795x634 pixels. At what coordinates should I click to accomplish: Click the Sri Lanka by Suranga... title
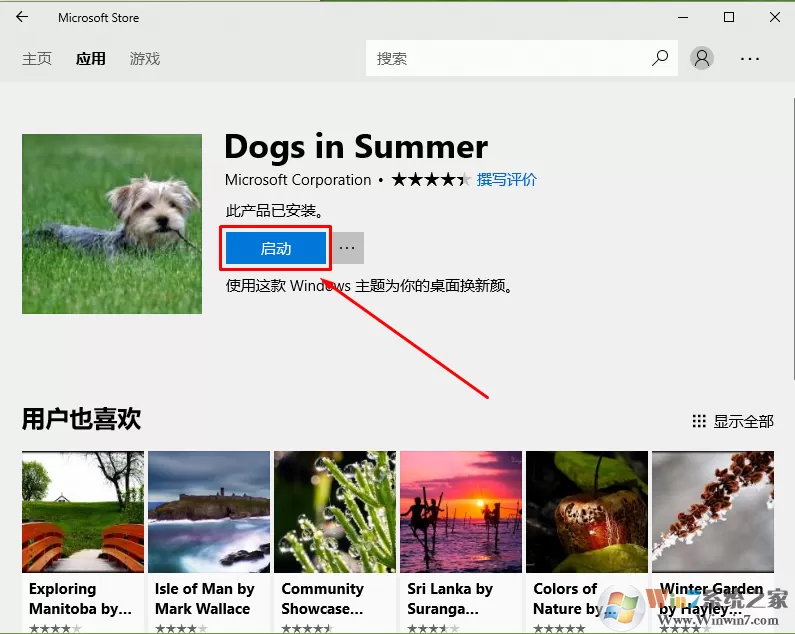[x=450, y=598]
